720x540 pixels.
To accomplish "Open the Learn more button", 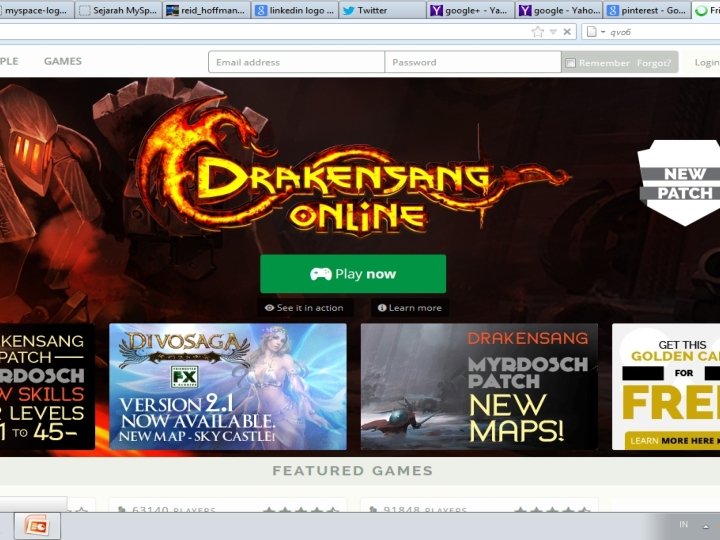I will [x=410, y=308].
